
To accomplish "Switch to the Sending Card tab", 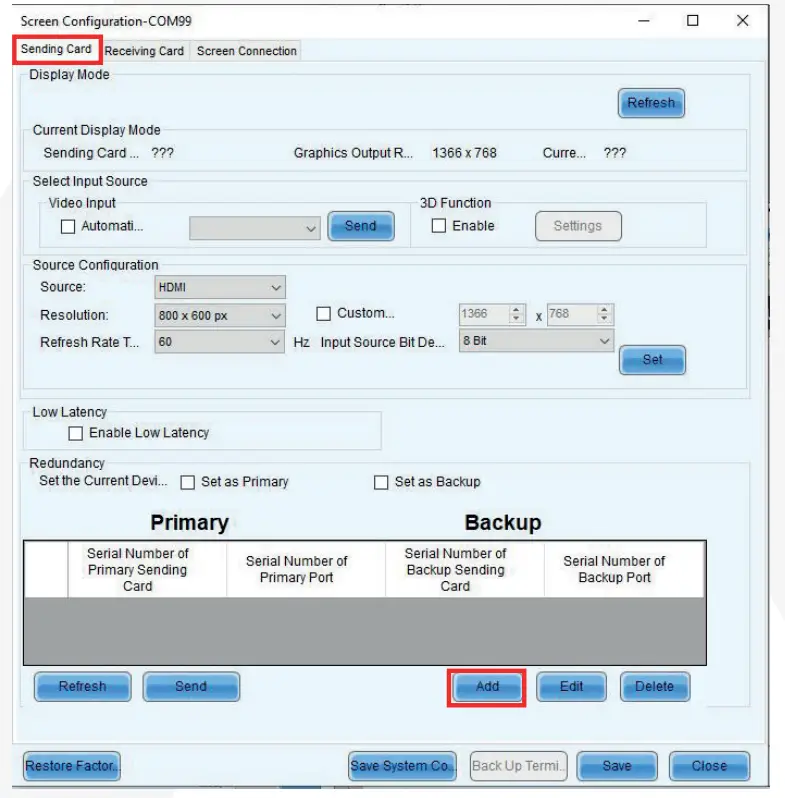I will (57, 49).
